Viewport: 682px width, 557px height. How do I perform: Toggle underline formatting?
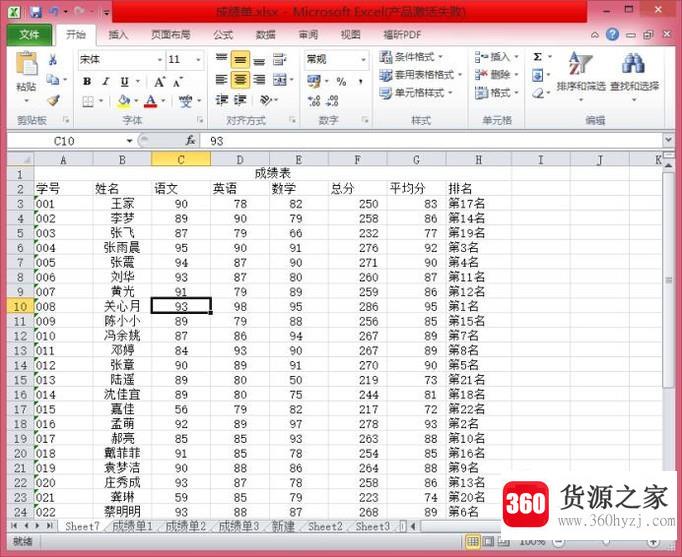pyautogui.click(x=124, y=81)
